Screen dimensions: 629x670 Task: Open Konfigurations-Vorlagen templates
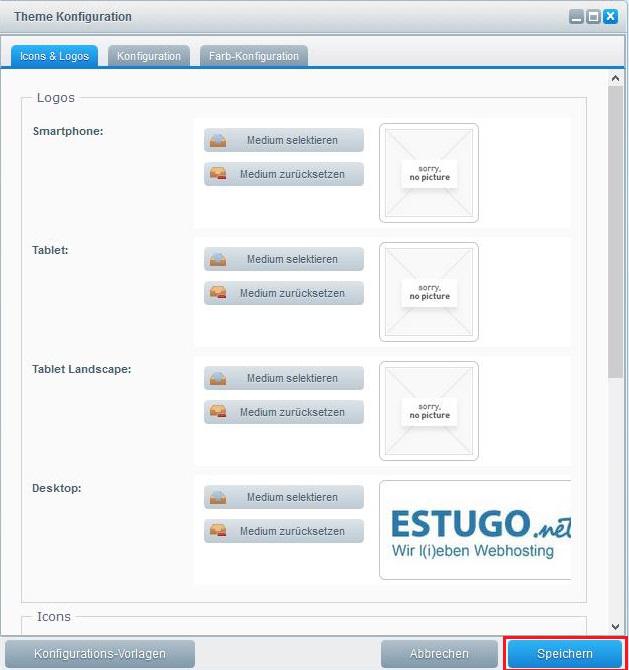(100, 654)
